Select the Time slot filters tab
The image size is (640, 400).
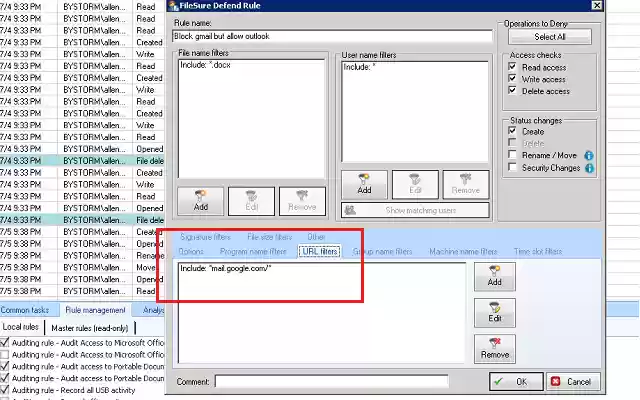tap(538, 251)
